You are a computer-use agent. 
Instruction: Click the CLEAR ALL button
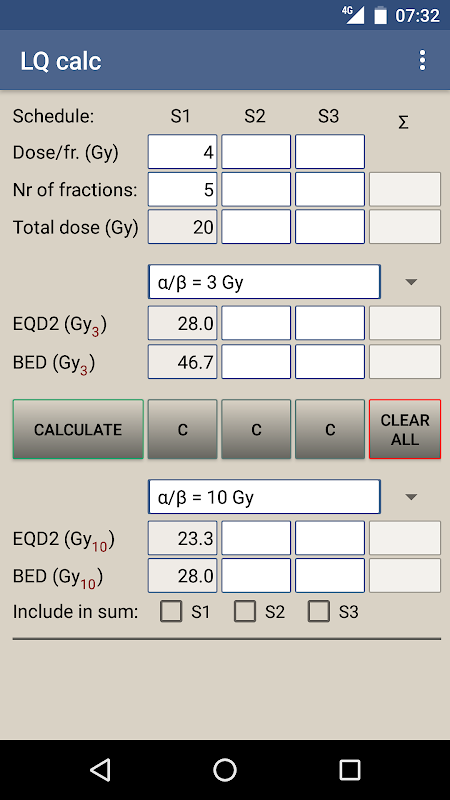(405, 429)
